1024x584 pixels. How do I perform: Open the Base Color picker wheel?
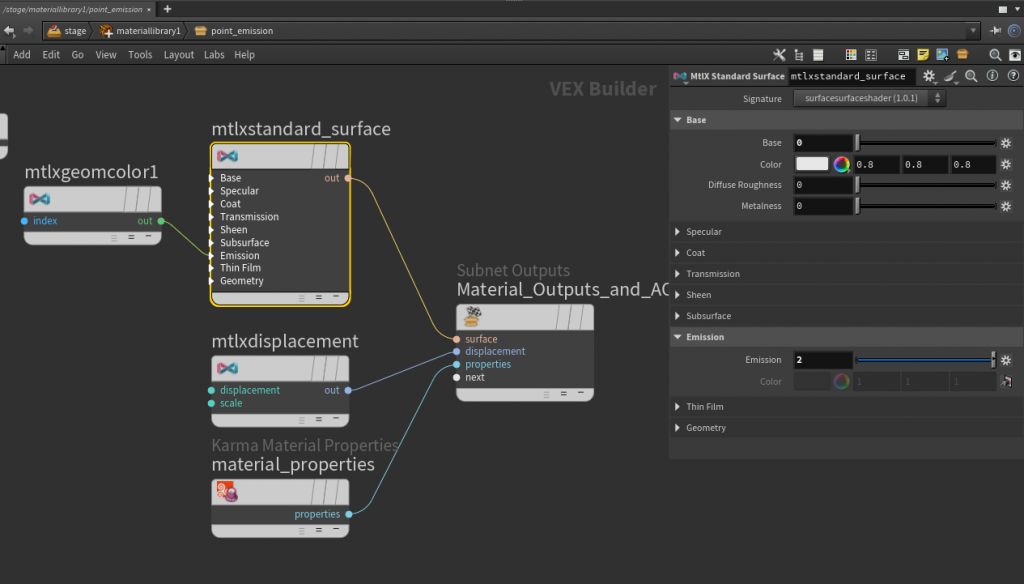[x=842, y=164]
